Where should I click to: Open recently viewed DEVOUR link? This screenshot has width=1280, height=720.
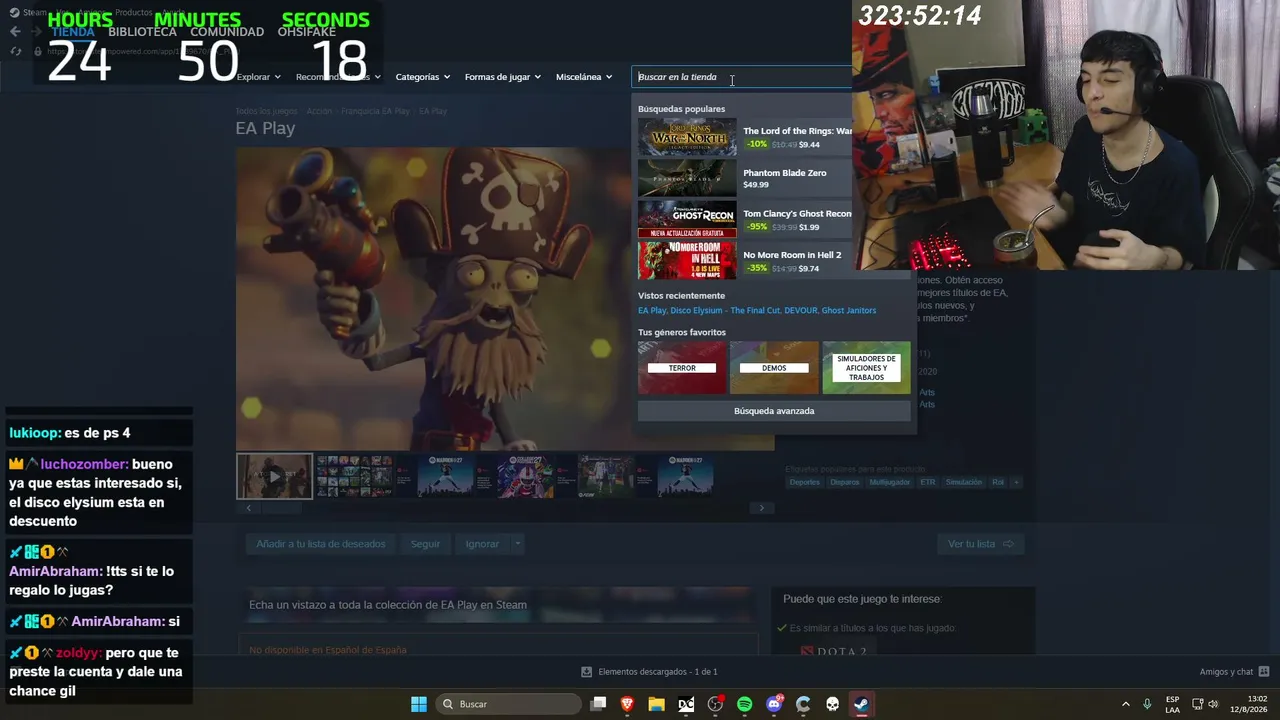coord(801,311)
